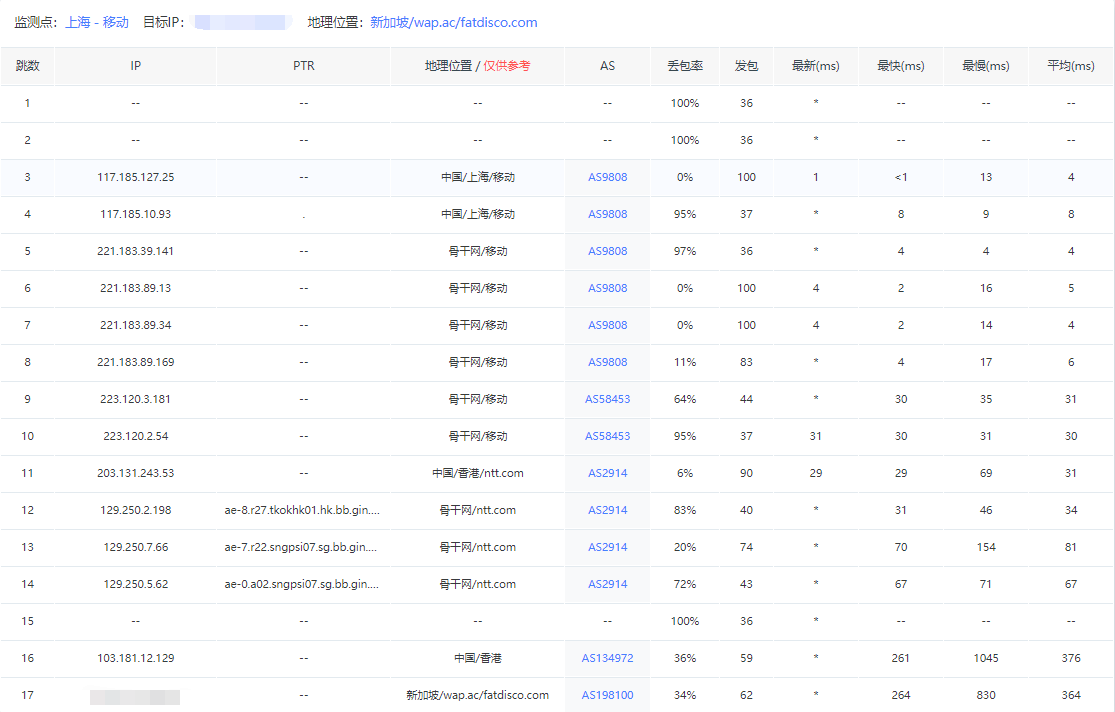Click the 154 slowest value in hop 13
This screenshot has width=1115, height=712.
986,547
